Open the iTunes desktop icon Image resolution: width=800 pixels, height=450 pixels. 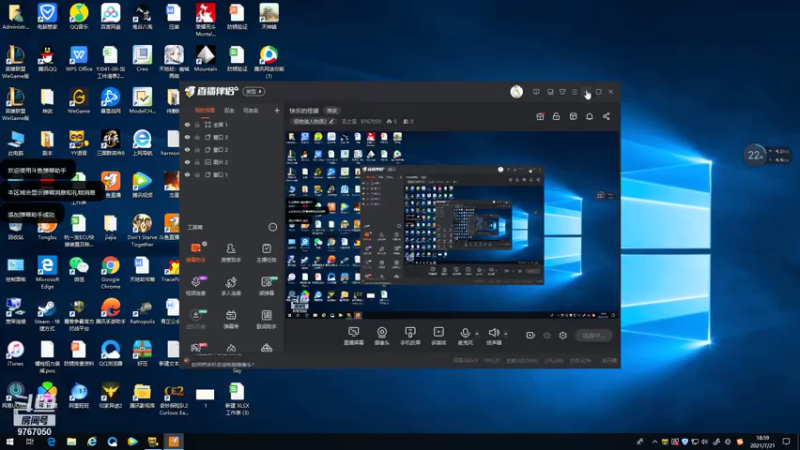coord(15,354)
